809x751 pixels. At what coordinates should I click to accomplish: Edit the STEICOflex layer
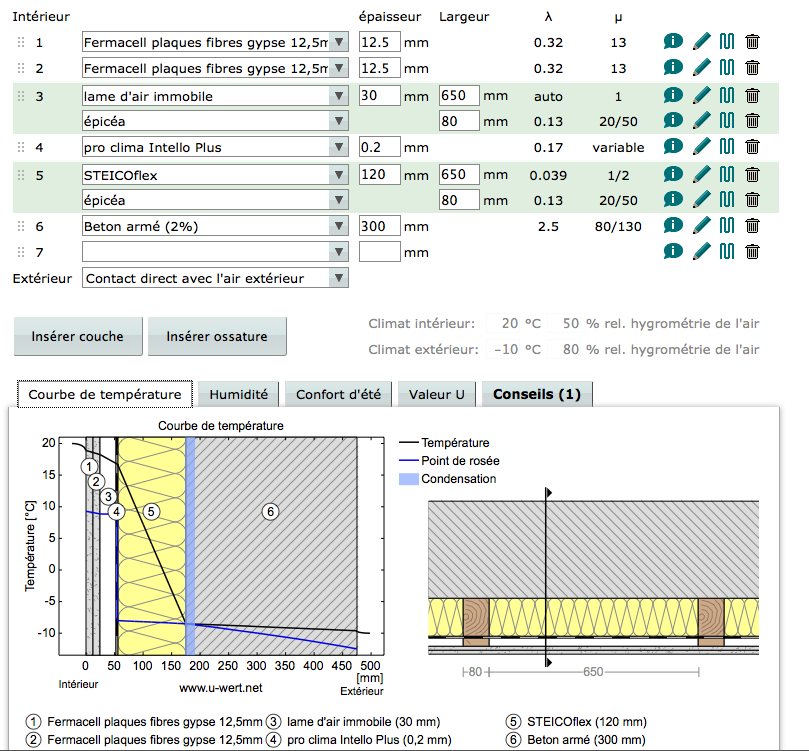click(x=701, y=174)
